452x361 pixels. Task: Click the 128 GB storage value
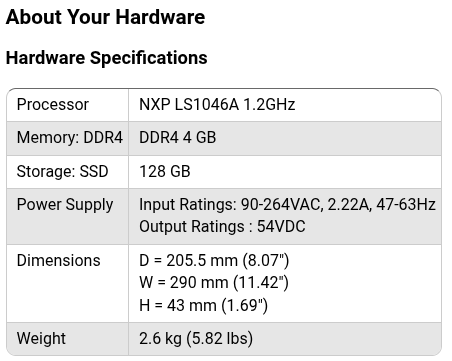tap(165, 172)
